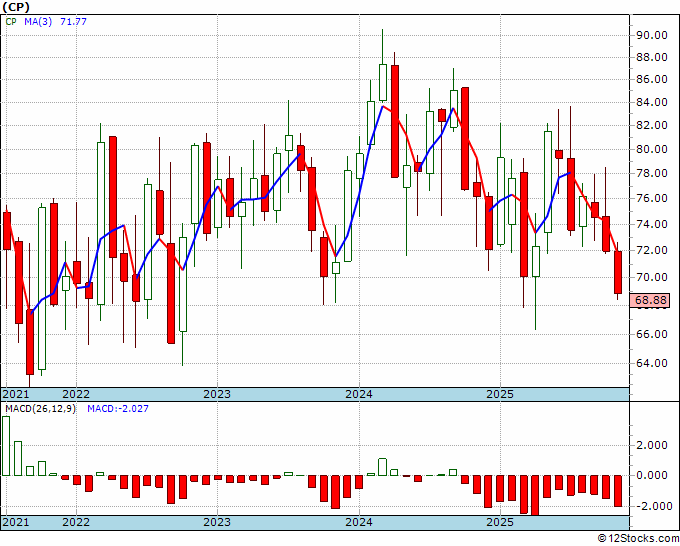
Task: Click the MACD(26,12,9) indicator label
Action: point(40,409)
